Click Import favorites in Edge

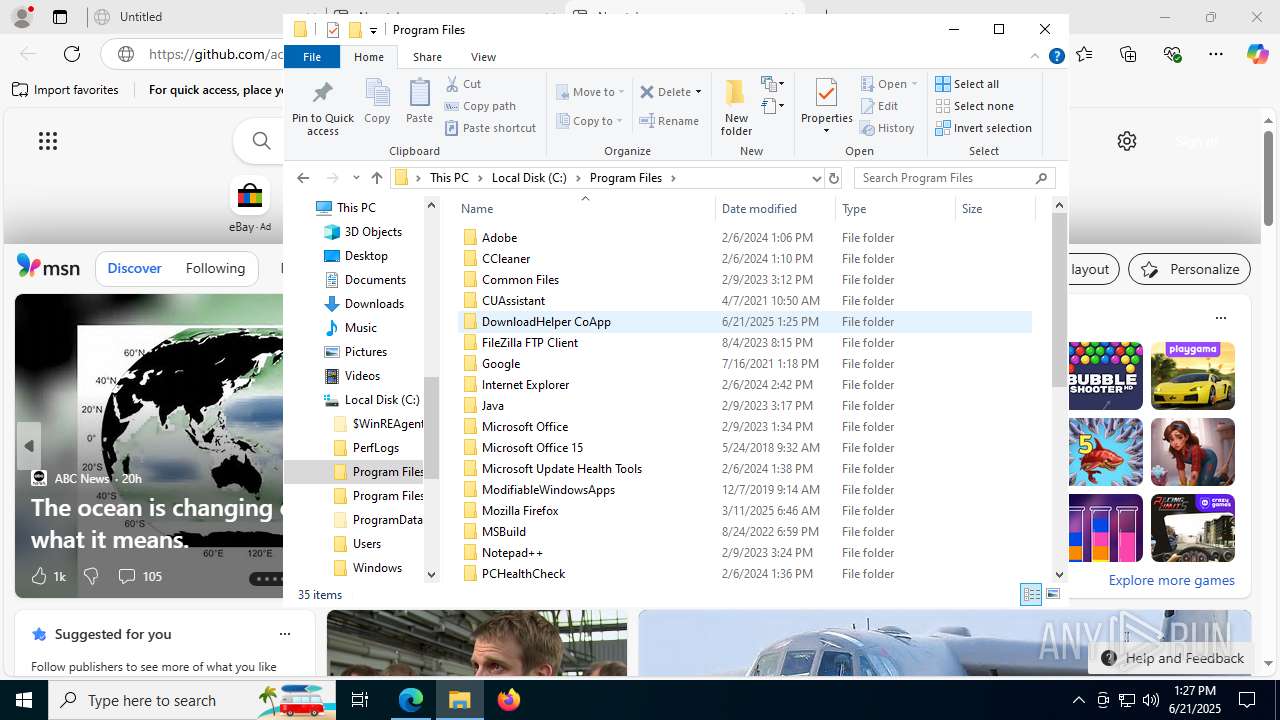(66, 90)
